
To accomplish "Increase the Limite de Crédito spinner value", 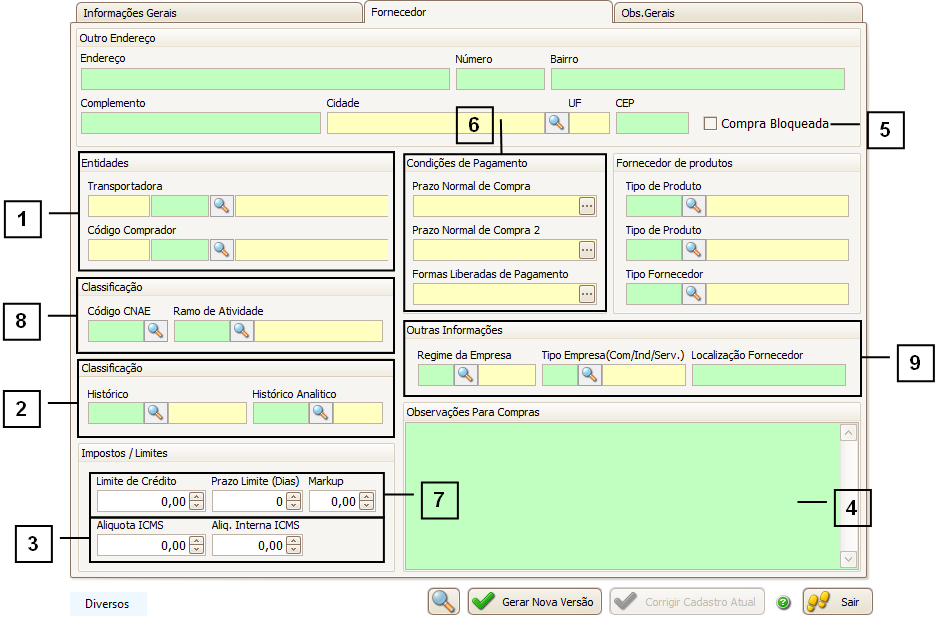I will (x=197, y=497).
